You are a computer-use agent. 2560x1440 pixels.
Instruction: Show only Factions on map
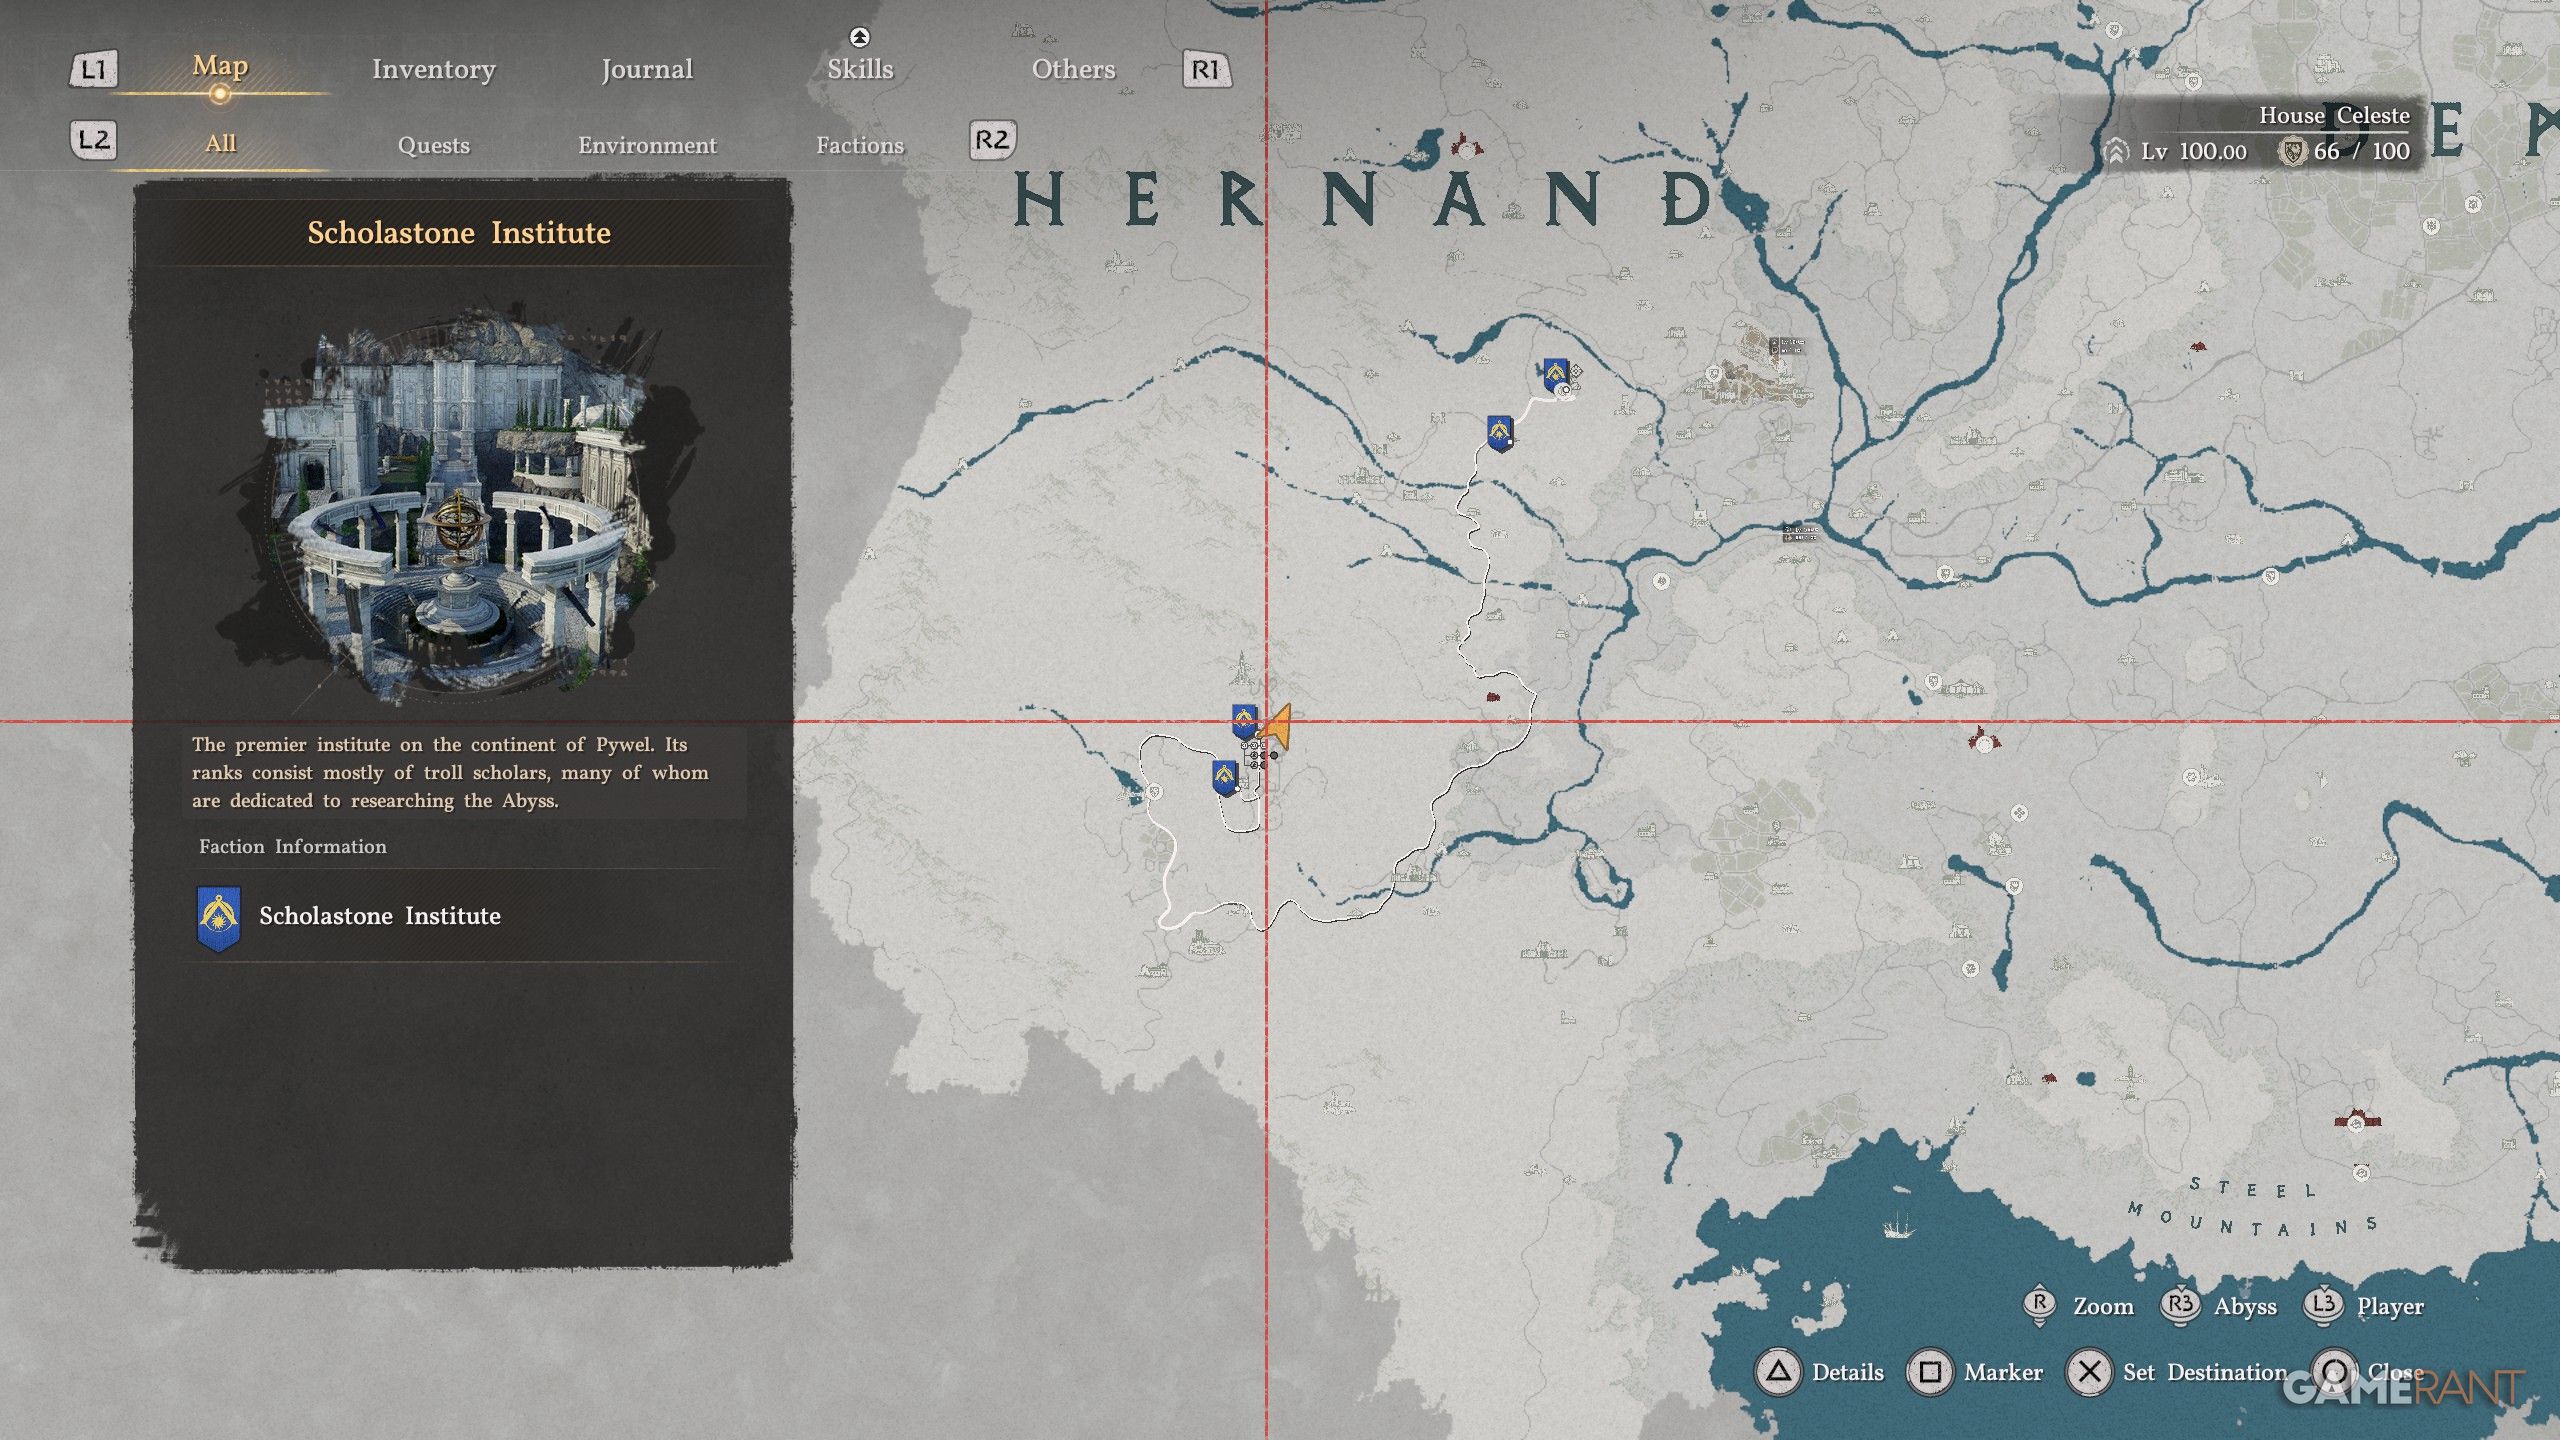859,146
